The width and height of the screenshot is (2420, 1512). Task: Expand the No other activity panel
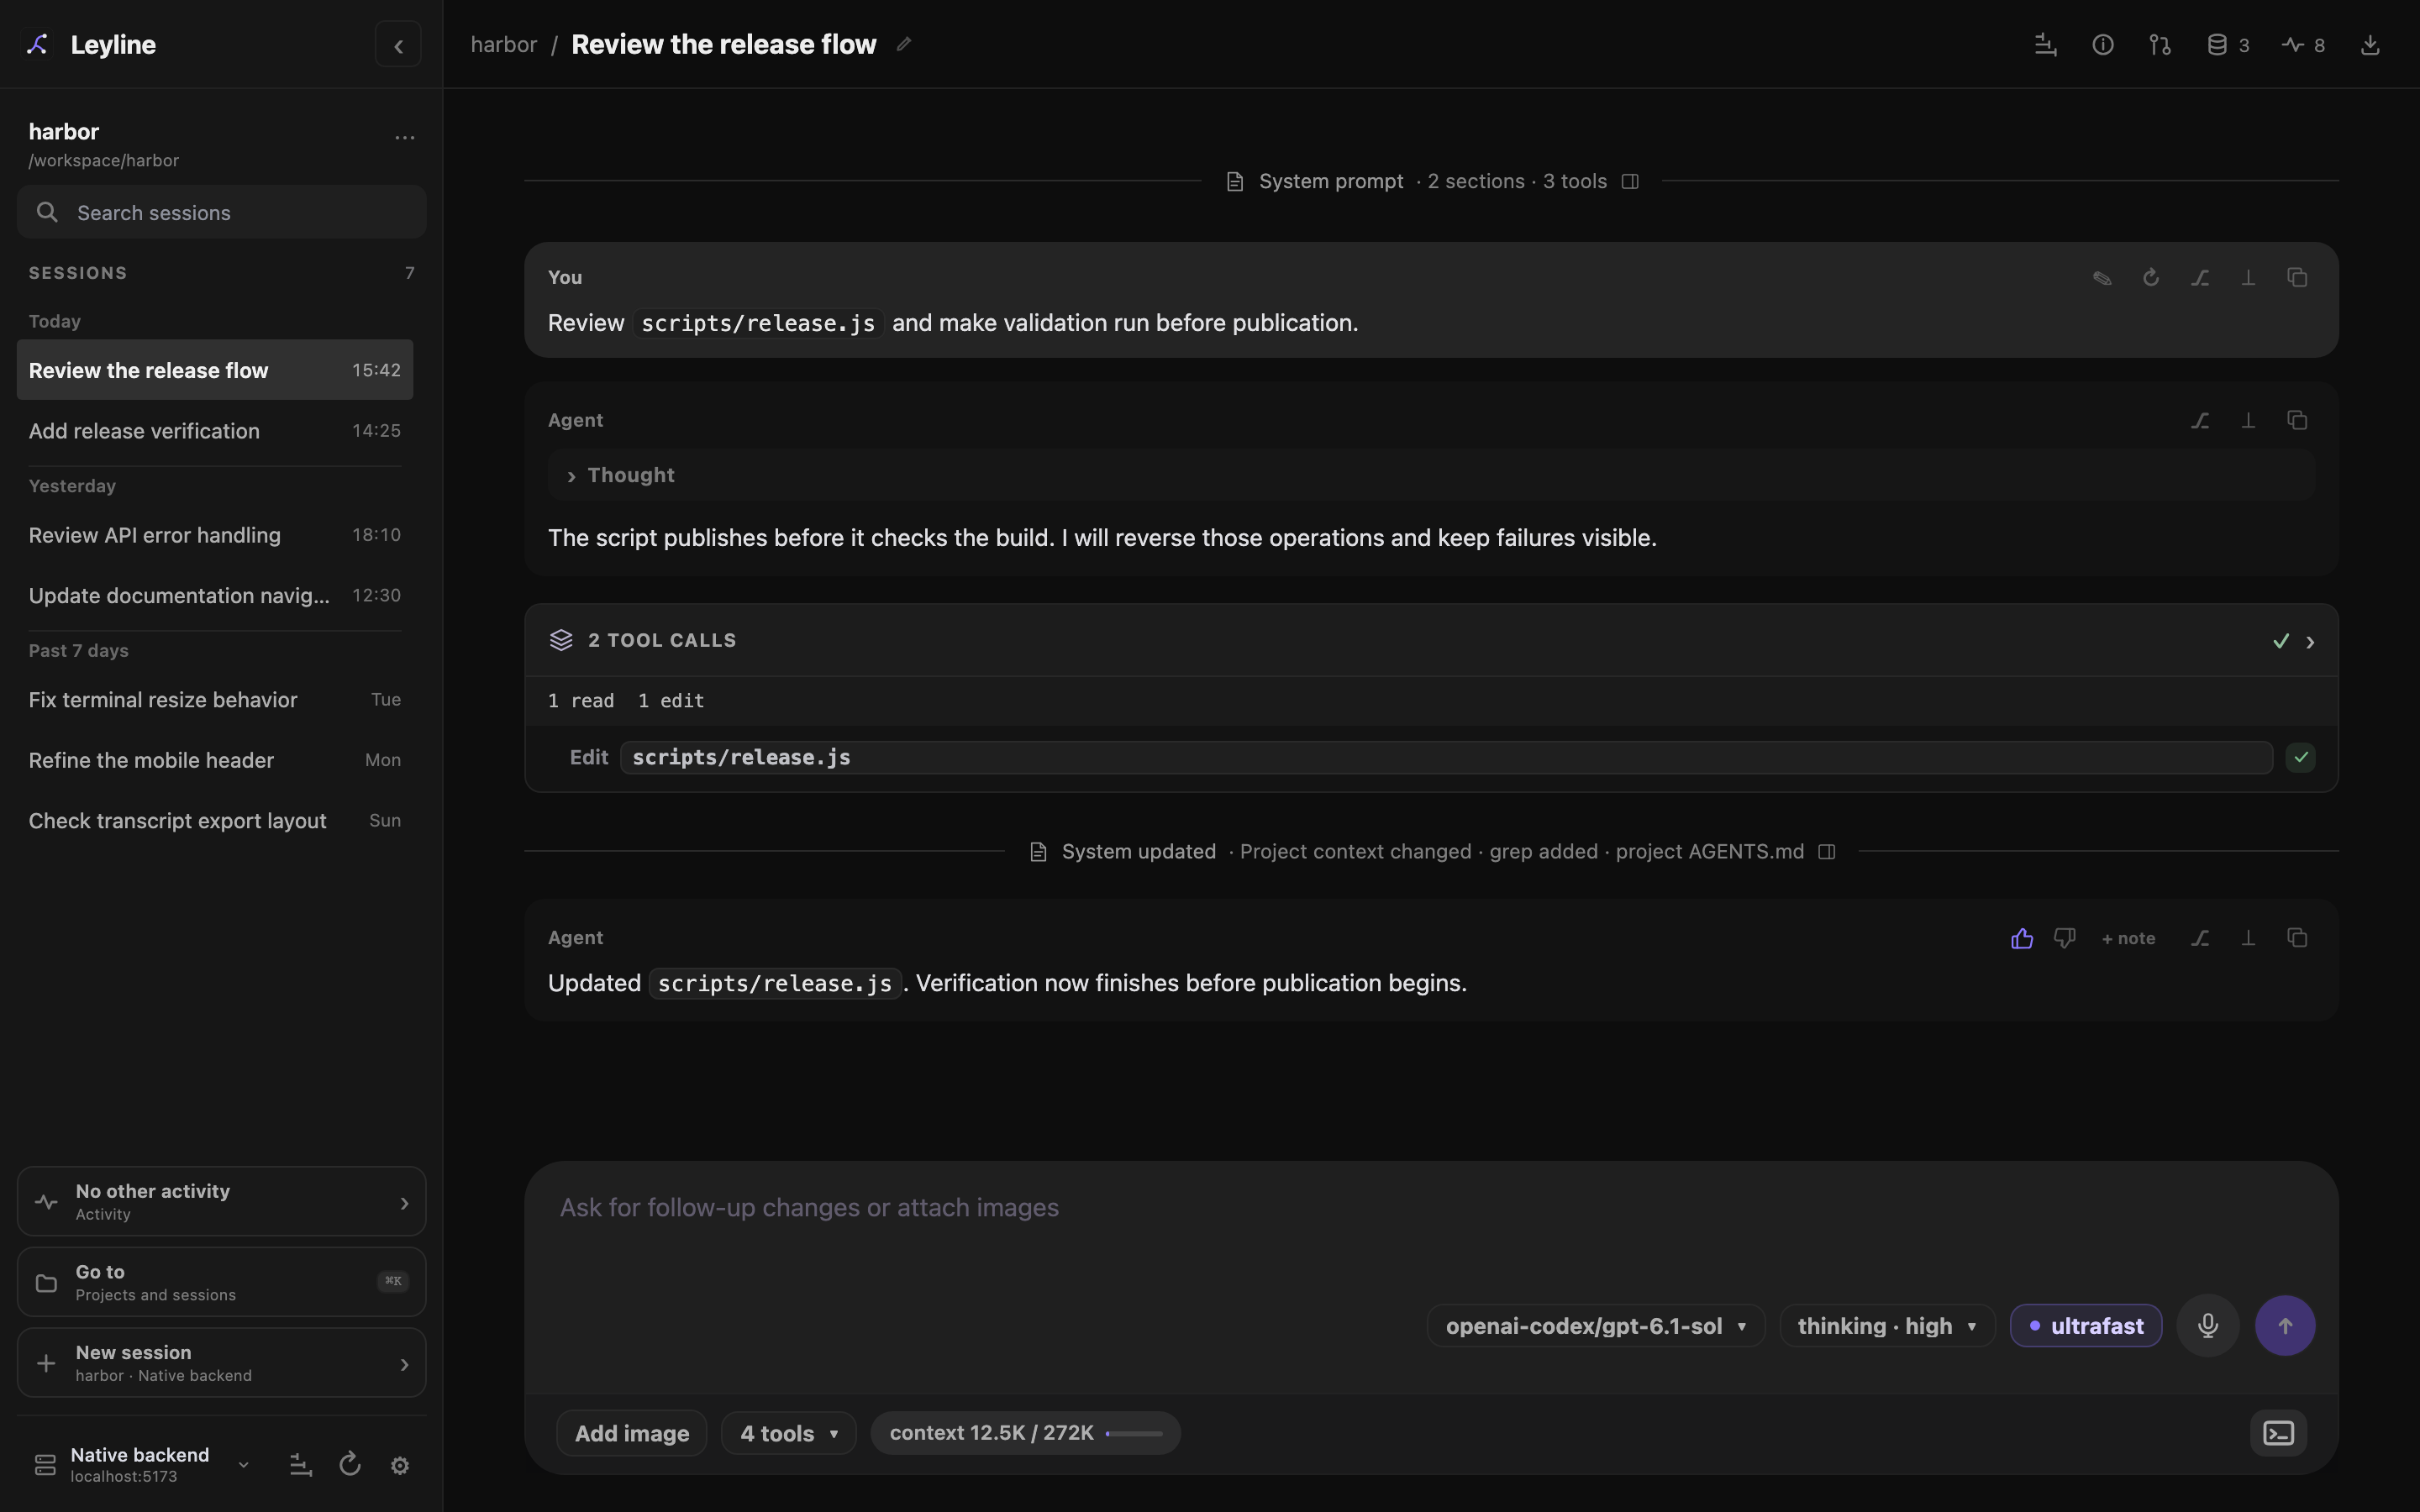pyautogui.click(x=221, y=1201)
